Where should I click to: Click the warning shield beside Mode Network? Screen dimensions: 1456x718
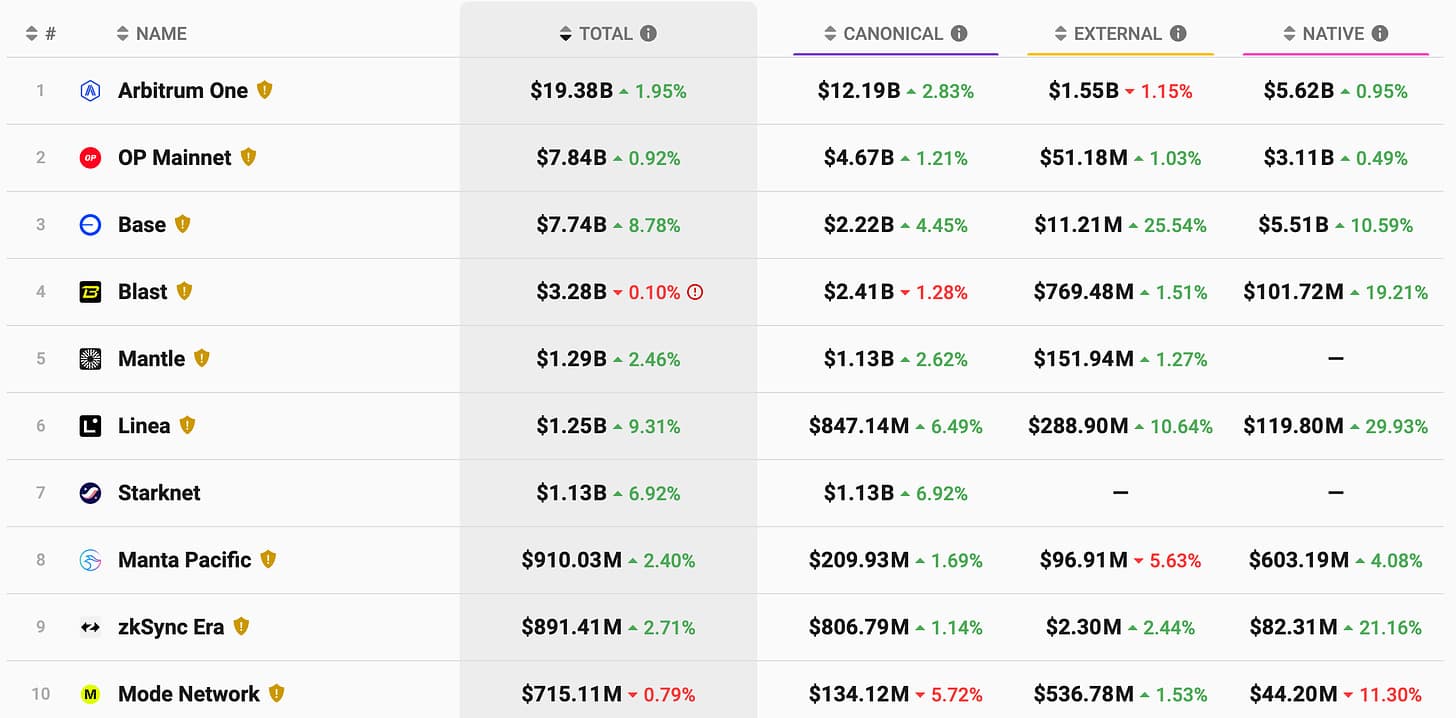coord(277,693)
